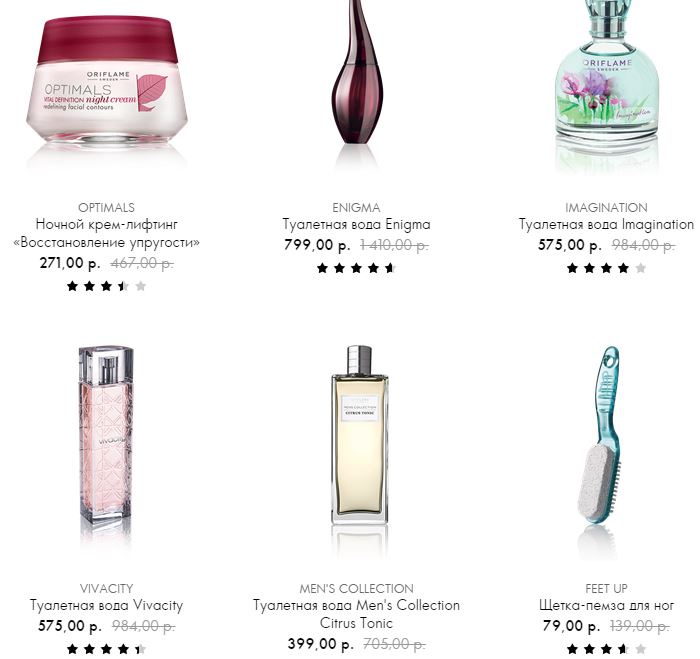Open the Feet Up pumice brush image

coord(600,446)
